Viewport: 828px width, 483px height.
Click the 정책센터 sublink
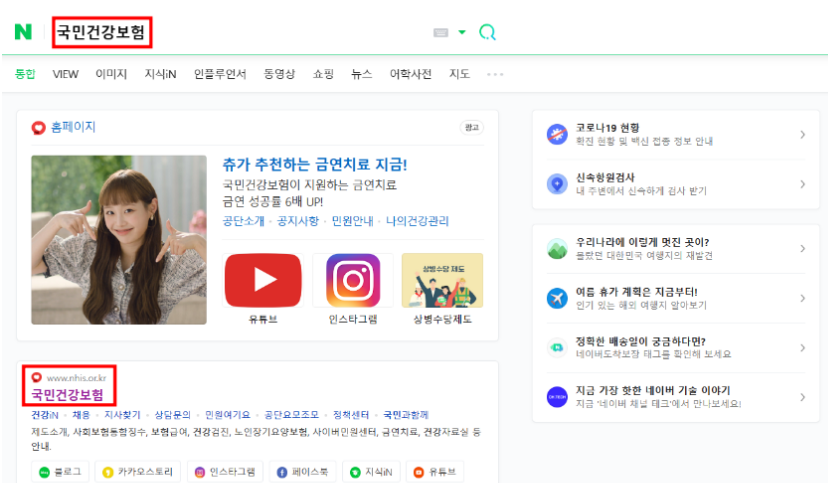(x=351, y=415)
